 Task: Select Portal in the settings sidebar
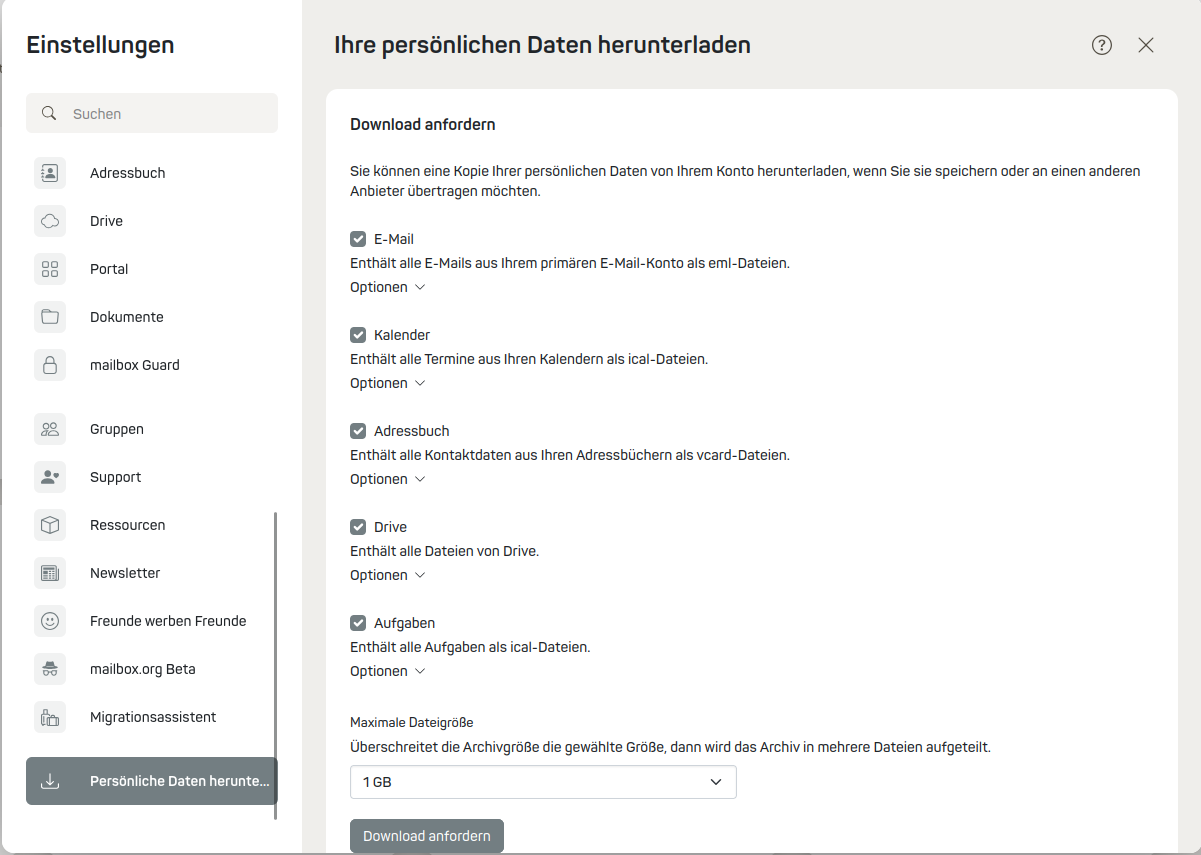click(152, 269)
